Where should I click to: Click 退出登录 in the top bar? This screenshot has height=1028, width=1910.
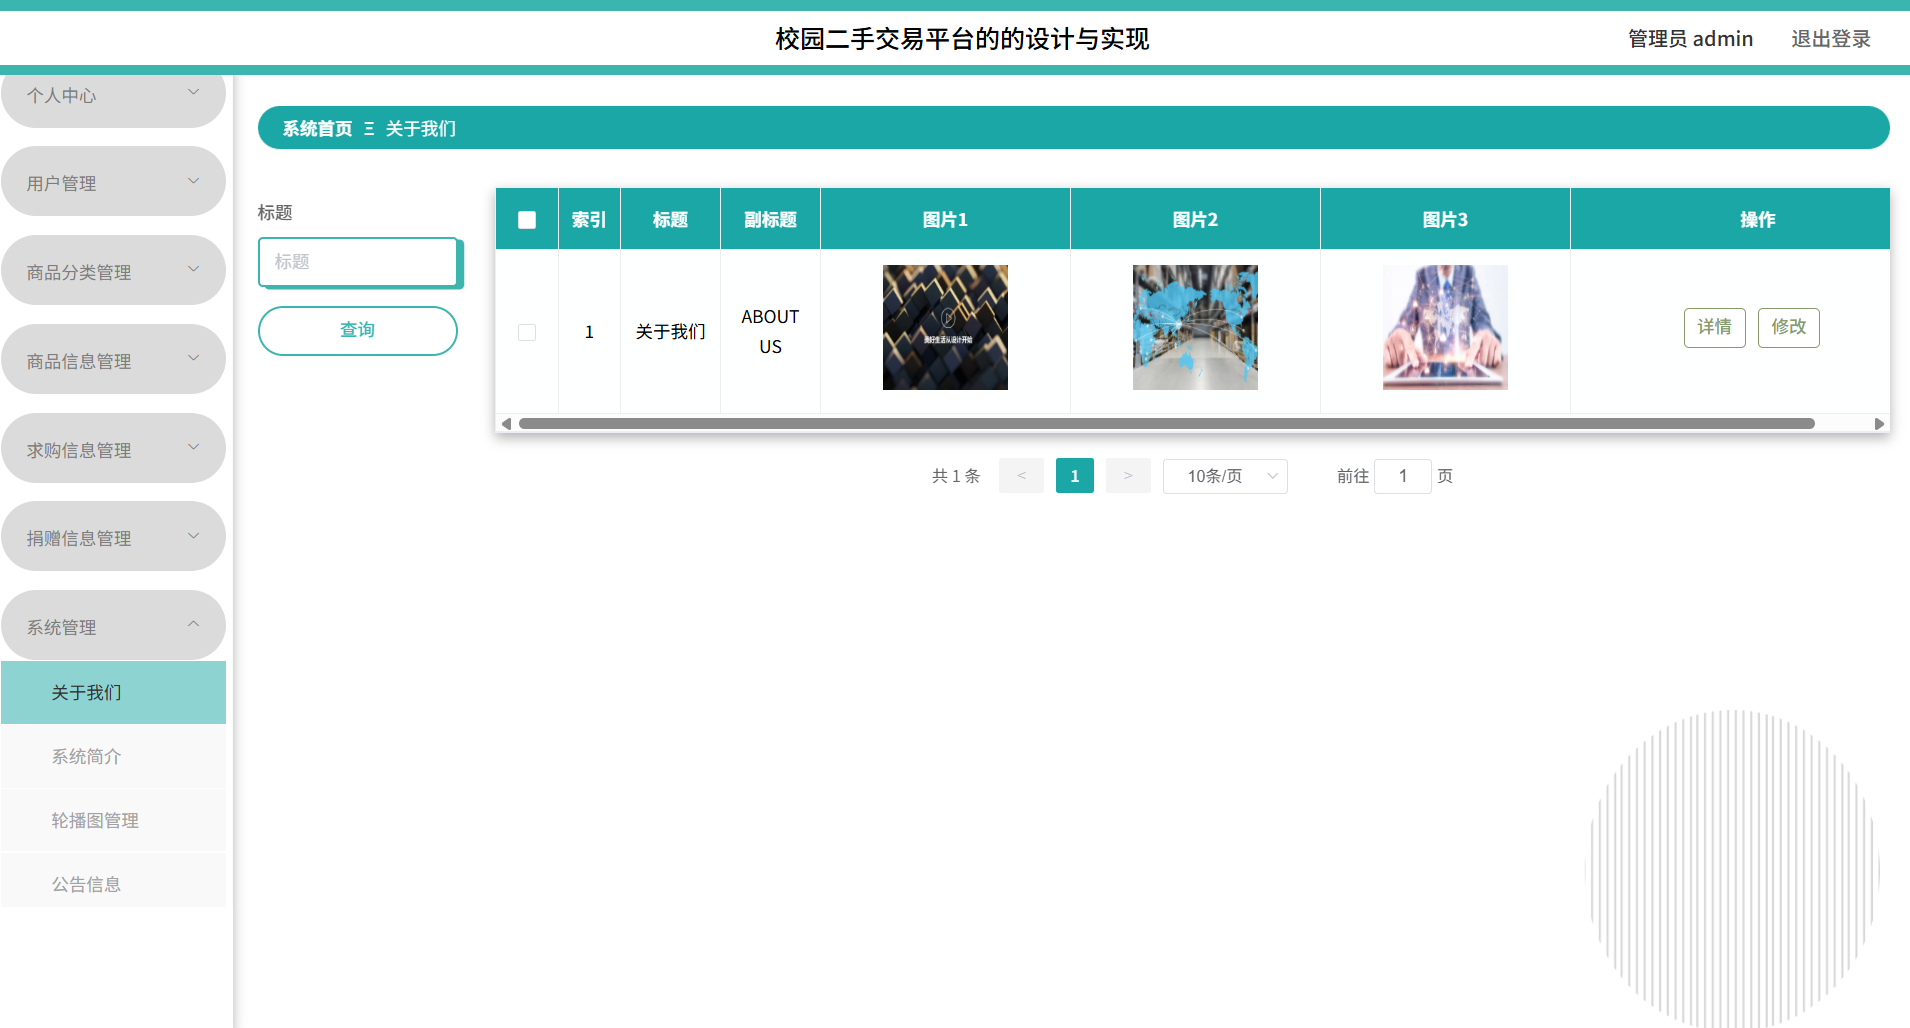pyautogui.click(x=1831, y=38)
